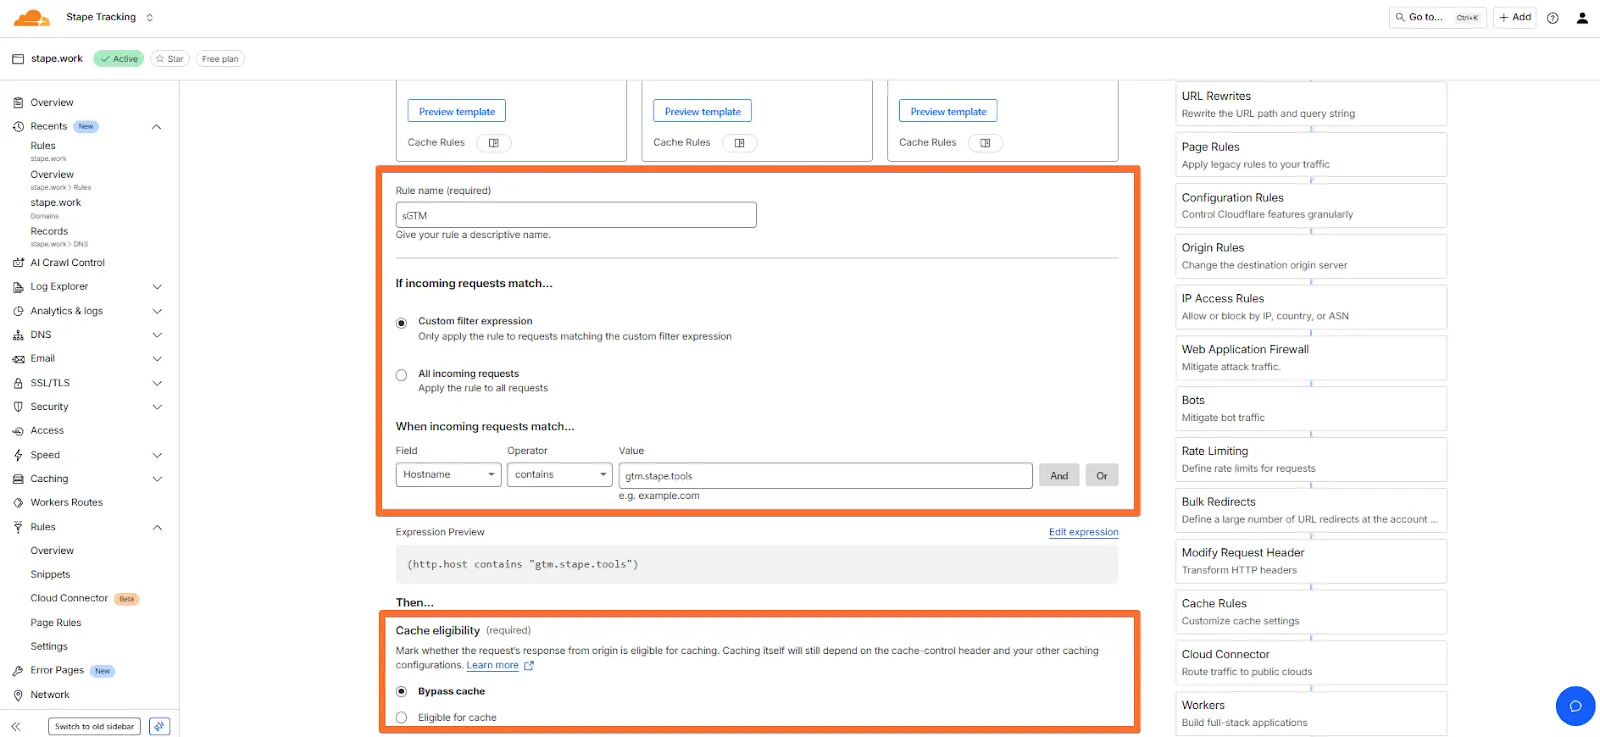The width and height of the screenshot is (1600, 737).
Task: Open the contains operator dropdown
Action: coord(559,475)
